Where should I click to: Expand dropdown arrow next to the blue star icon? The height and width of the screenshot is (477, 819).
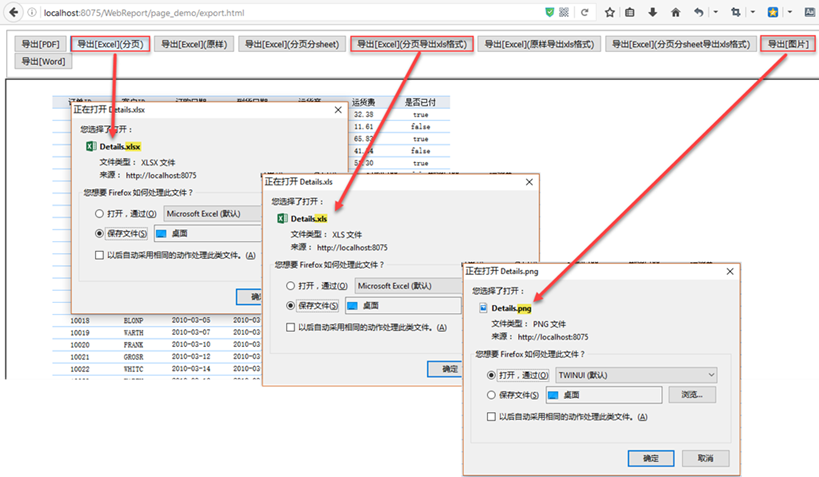pyautogui.click(x=790, y=12)
